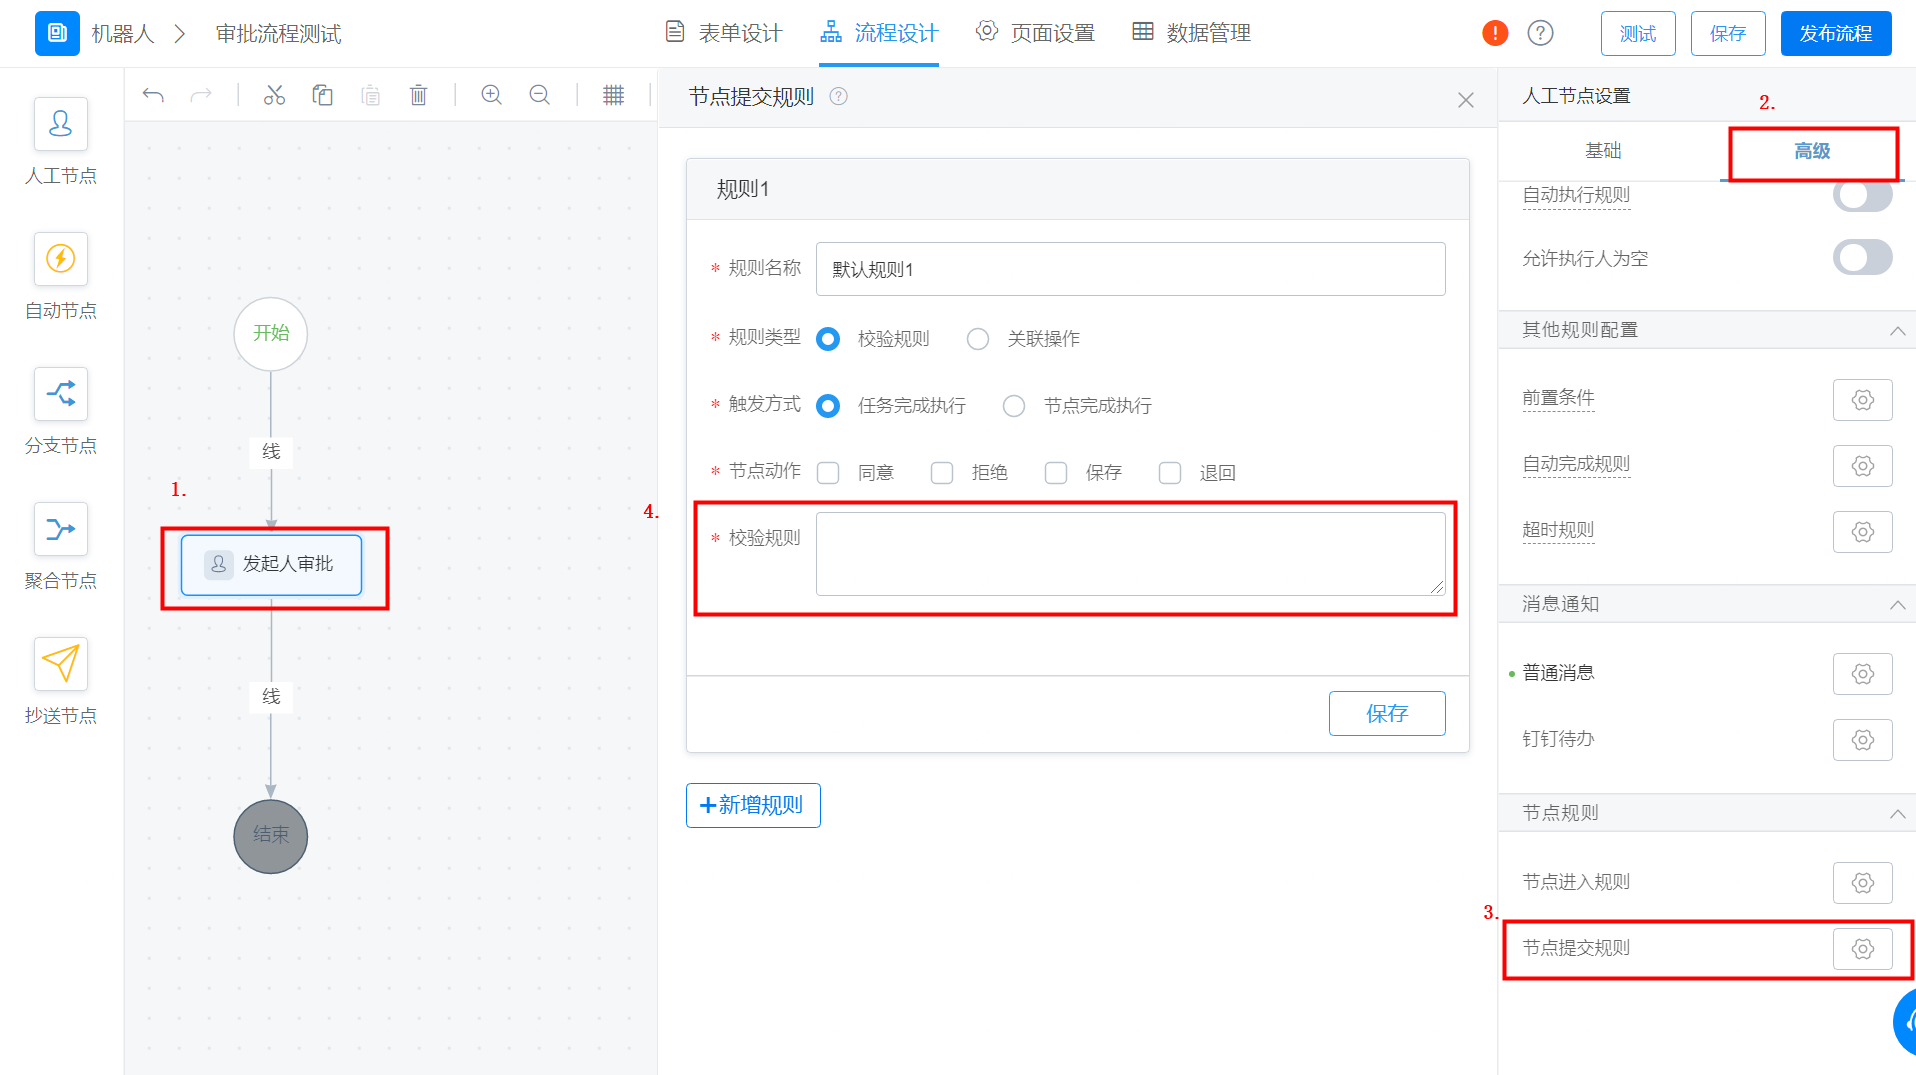
Task: Select 校验规则 rule type radio
Action: 828,339
